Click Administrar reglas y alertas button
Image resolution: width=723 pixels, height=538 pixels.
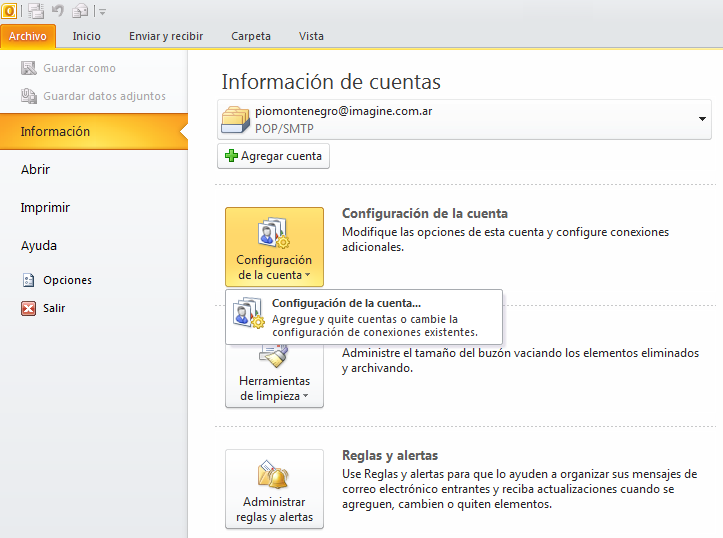click(274, 489)
